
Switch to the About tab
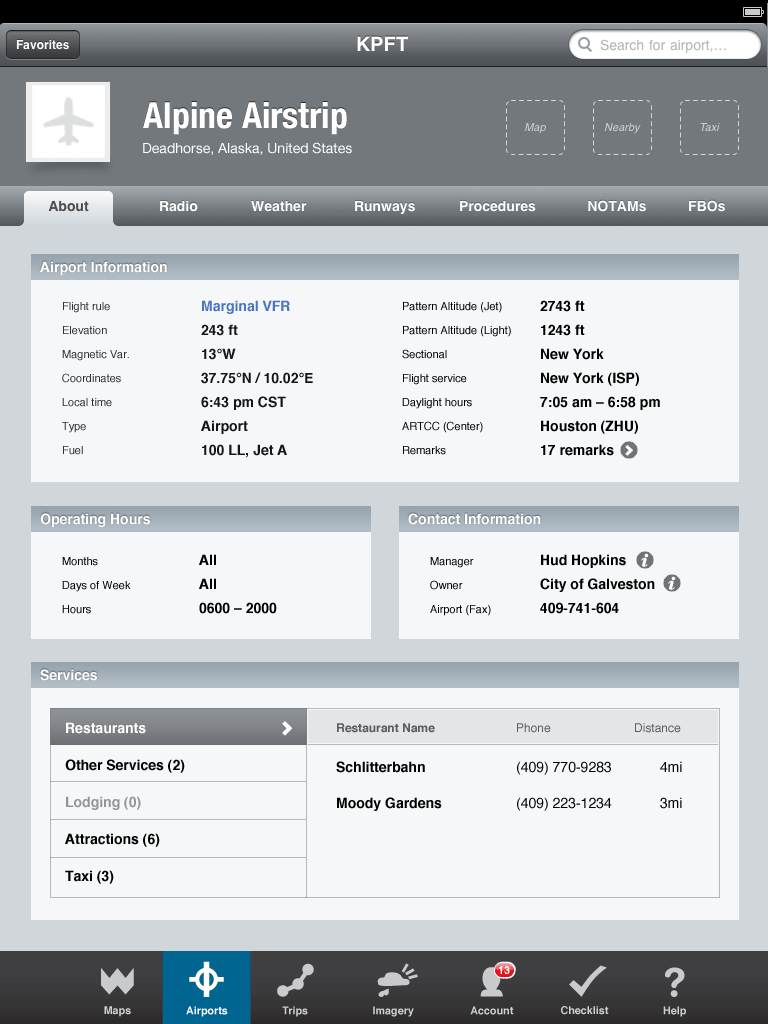click(x=69, y=207)
